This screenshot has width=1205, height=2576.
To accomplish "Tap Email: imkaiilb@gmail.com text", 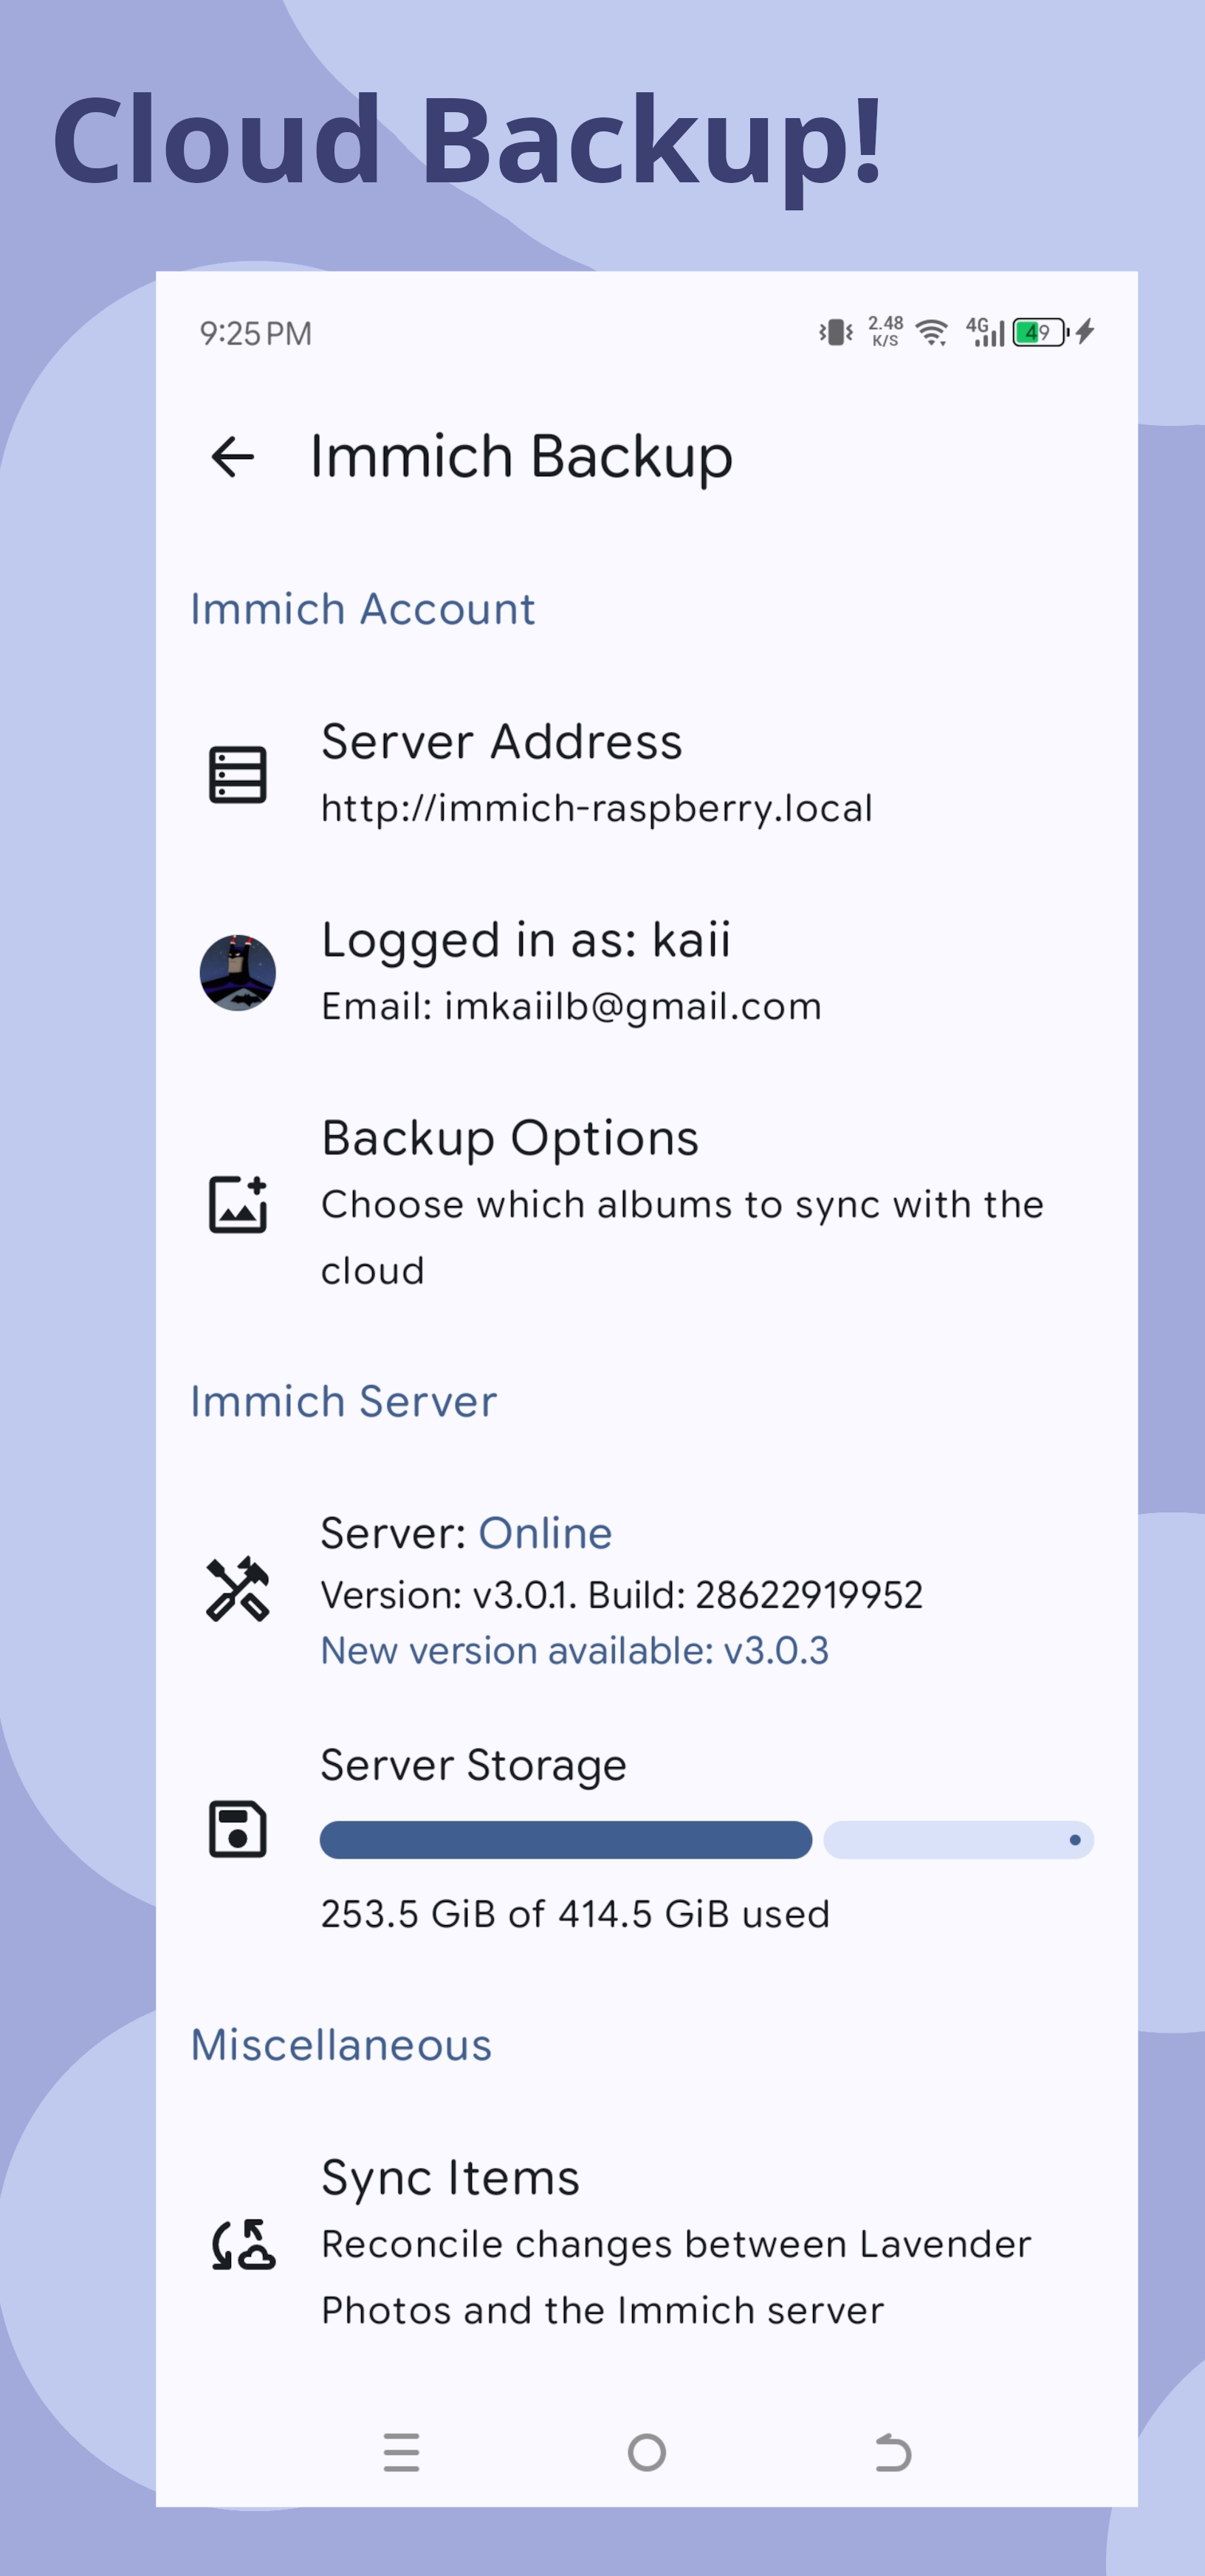I will click(571, 1006).
